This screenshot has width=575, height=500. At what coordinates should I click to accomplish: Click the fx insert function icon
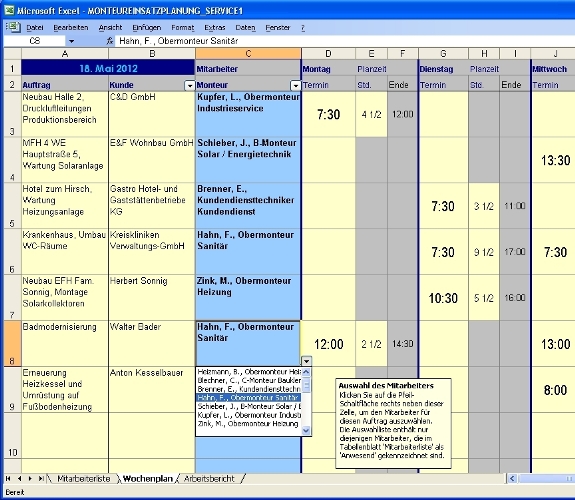coord(110,41)
